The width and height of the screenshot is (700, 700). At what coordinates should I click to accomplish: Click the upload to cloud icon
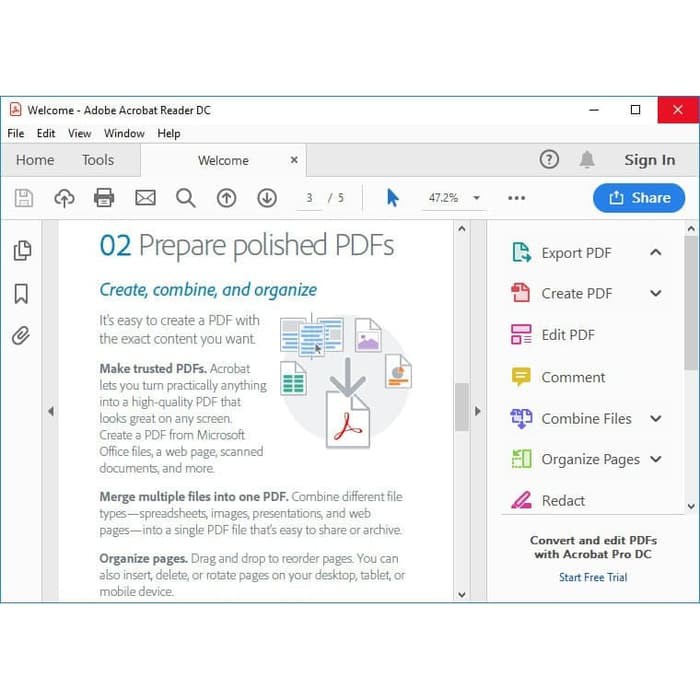64,198
